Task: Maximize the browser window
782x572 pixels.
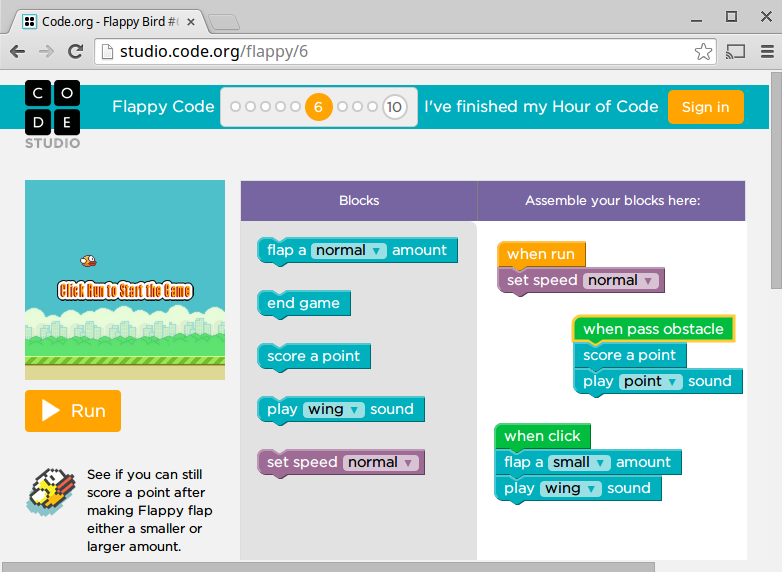Action: (x=731, y=16)
